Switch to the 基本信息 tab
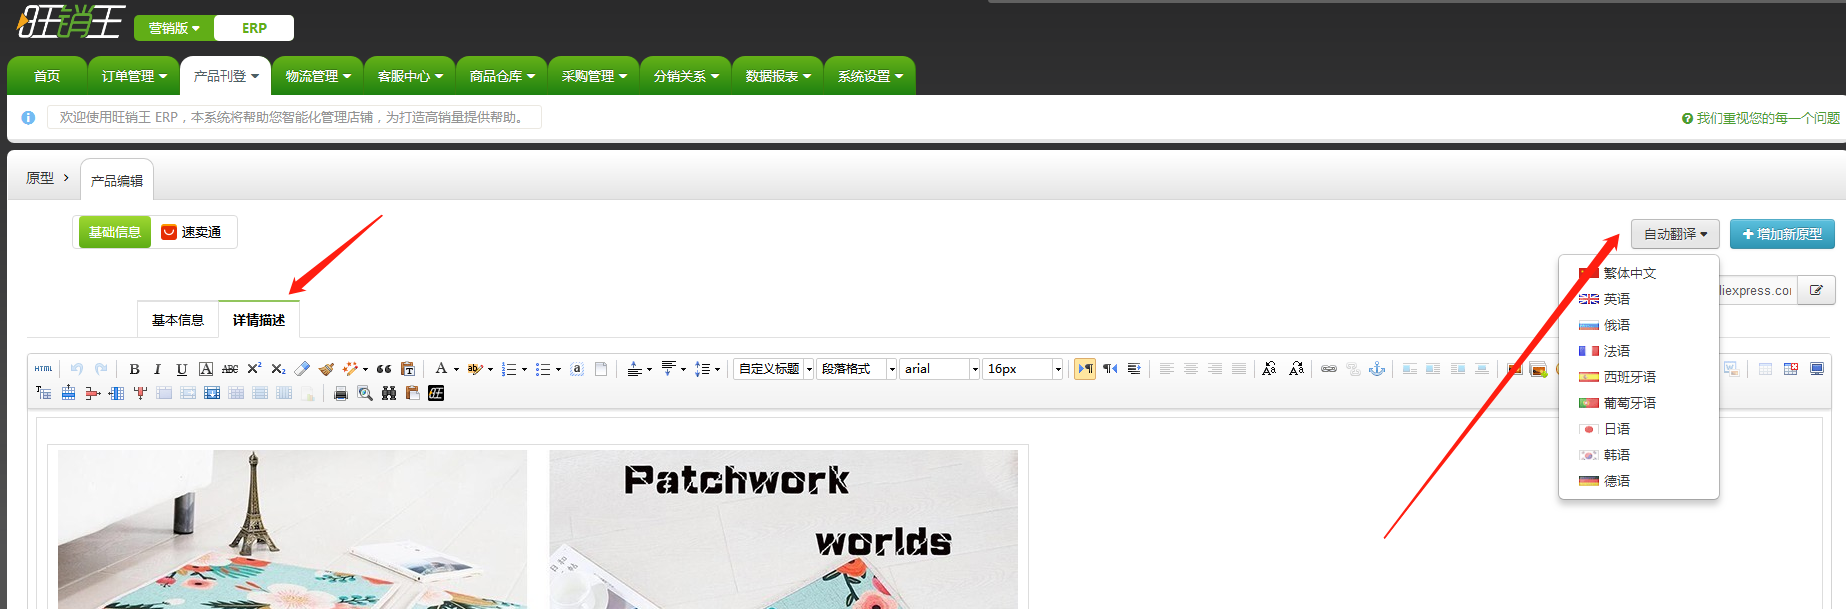This screenshot has height=609, width=1846. (178, 320)
